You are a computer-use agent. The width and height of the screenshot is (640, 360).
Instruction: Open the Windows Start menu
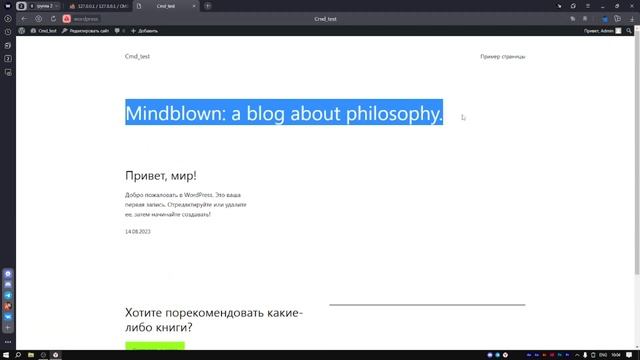click(x=6, y=355)
